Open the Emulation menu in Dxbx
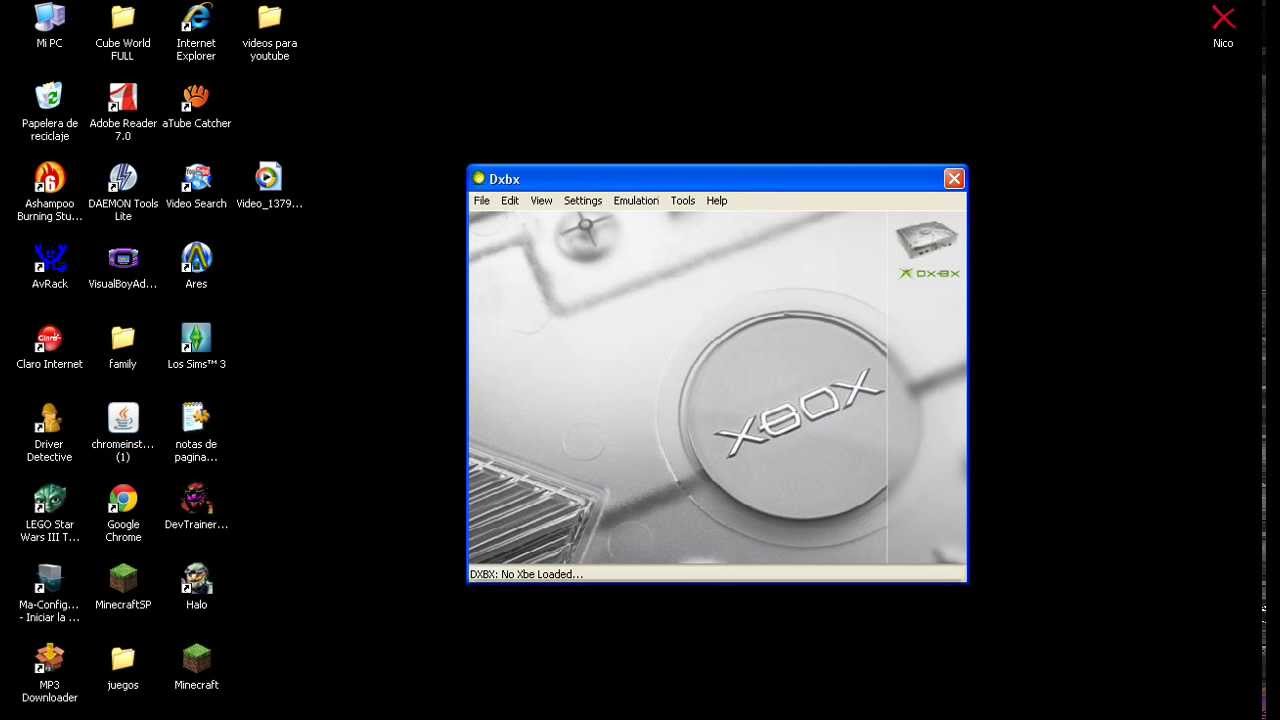1280x720 pixels. pos(636,201)
